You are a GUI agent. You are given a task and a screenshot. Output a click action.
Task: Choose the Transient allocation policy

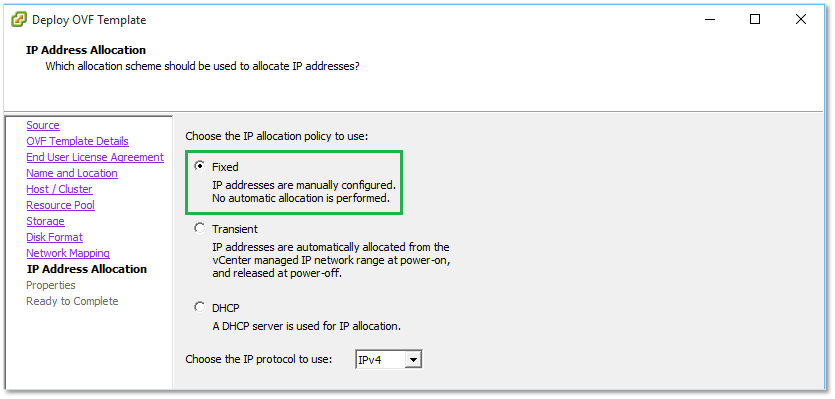tap(199, 229)
